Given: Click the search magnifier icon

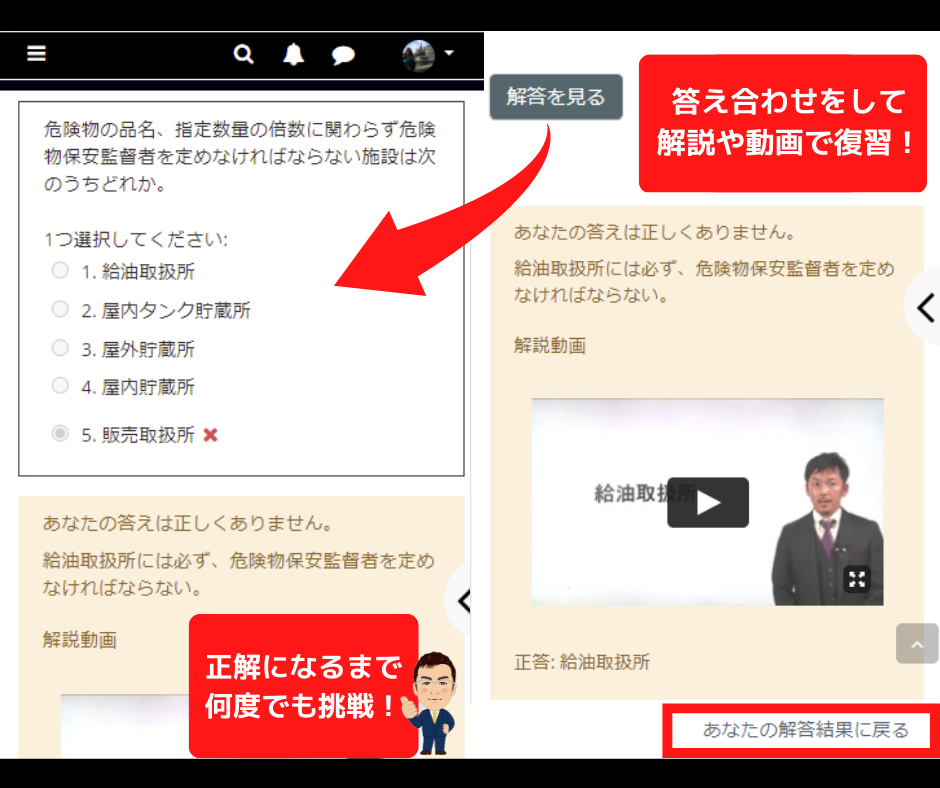Looking at the screenshot, I should [x=243, y=55].
